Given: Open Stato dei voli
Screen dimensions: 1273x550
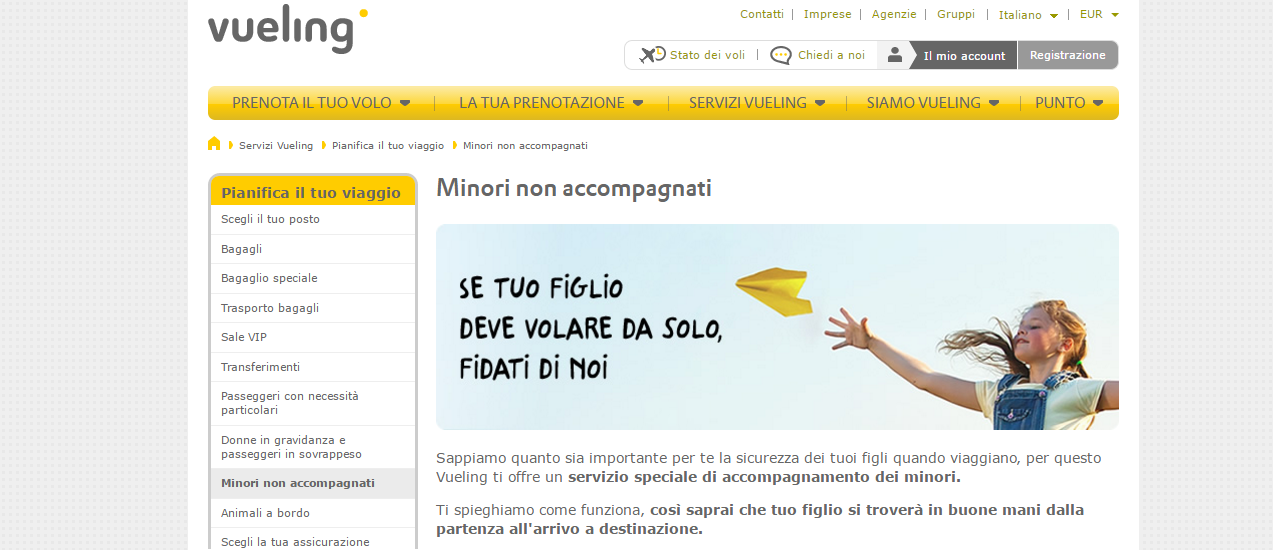Looking at the screenshot, I should [x=707, y=55].
